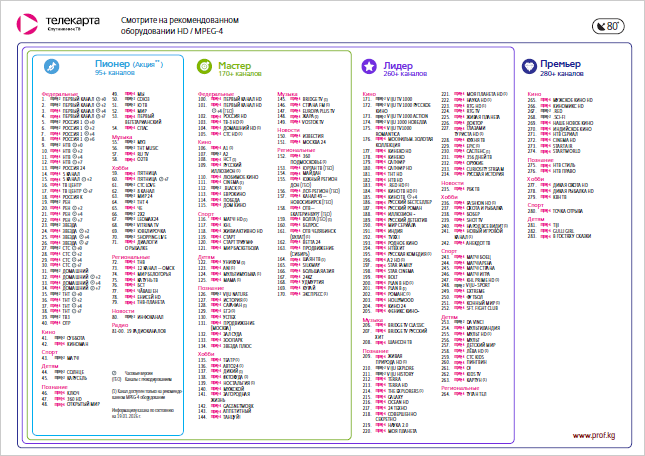Select channel 262 KIDS TV

tap(461, 374)
